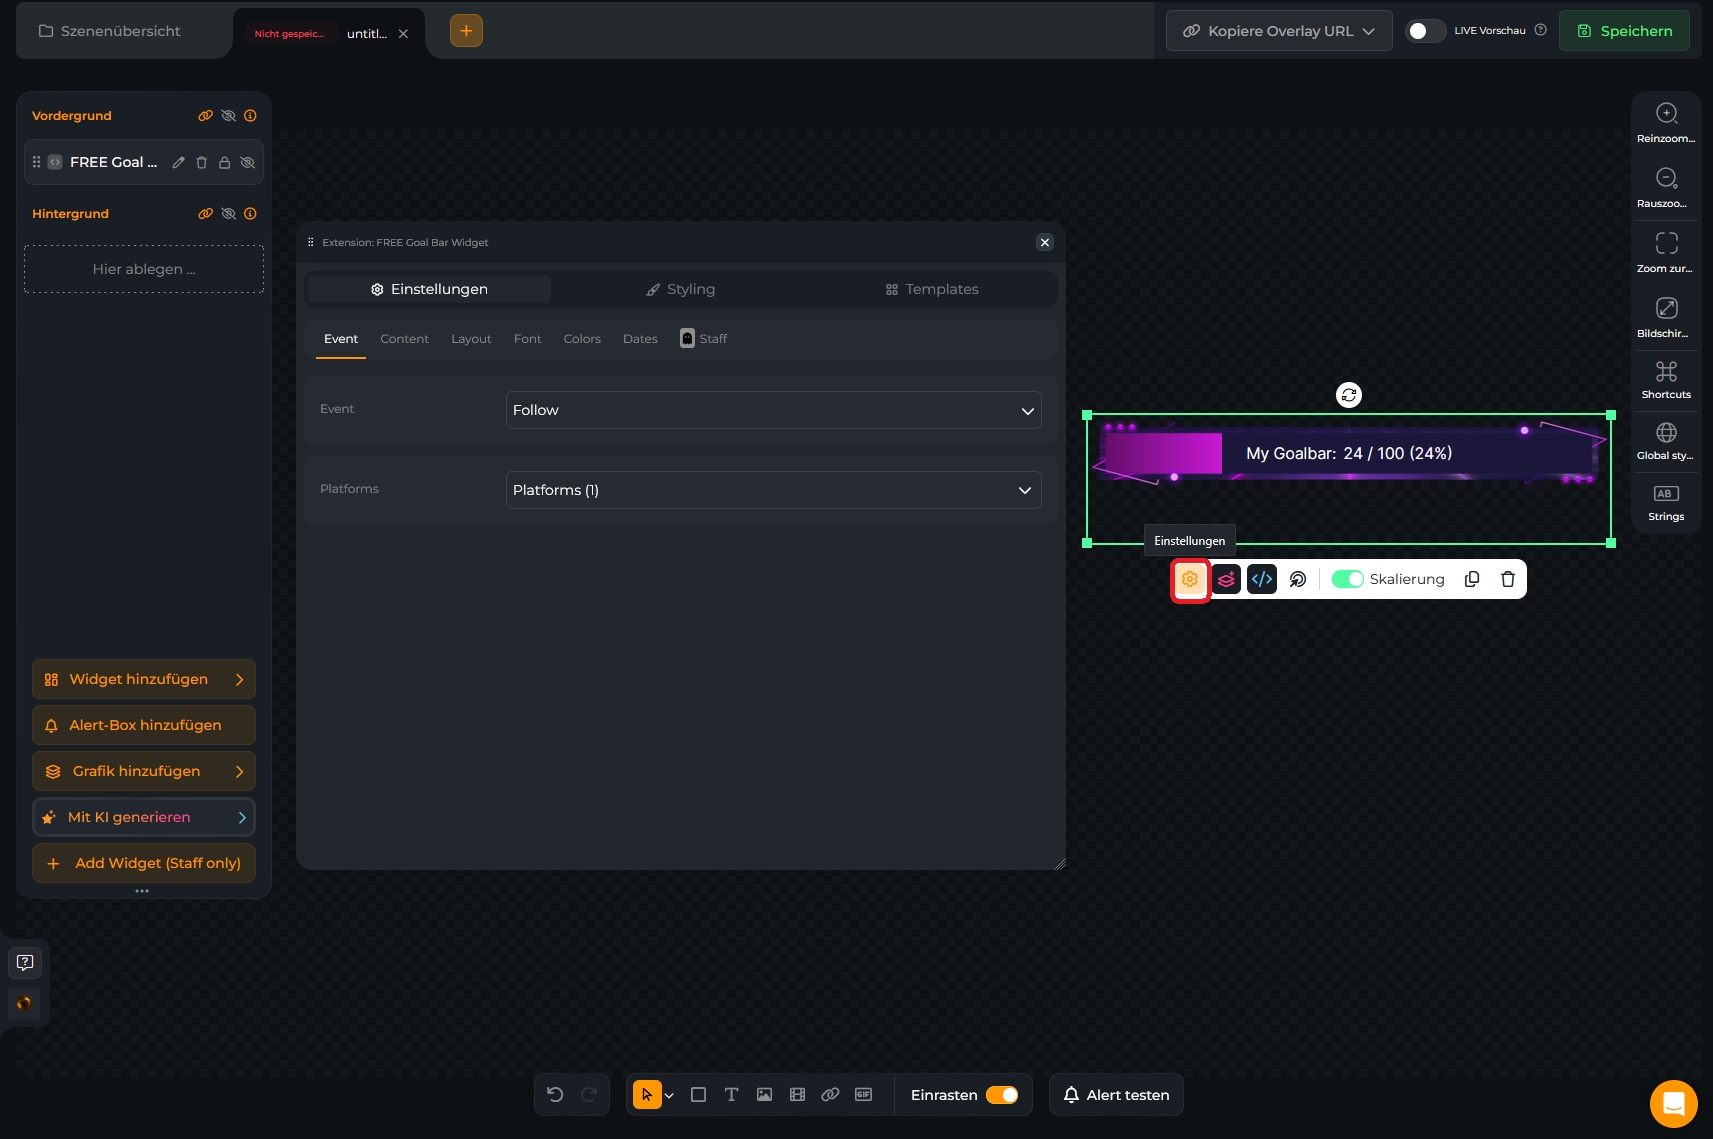Select the text tool in bottom toolbar
1713x1139 pixels.
tap(731, 1095)
